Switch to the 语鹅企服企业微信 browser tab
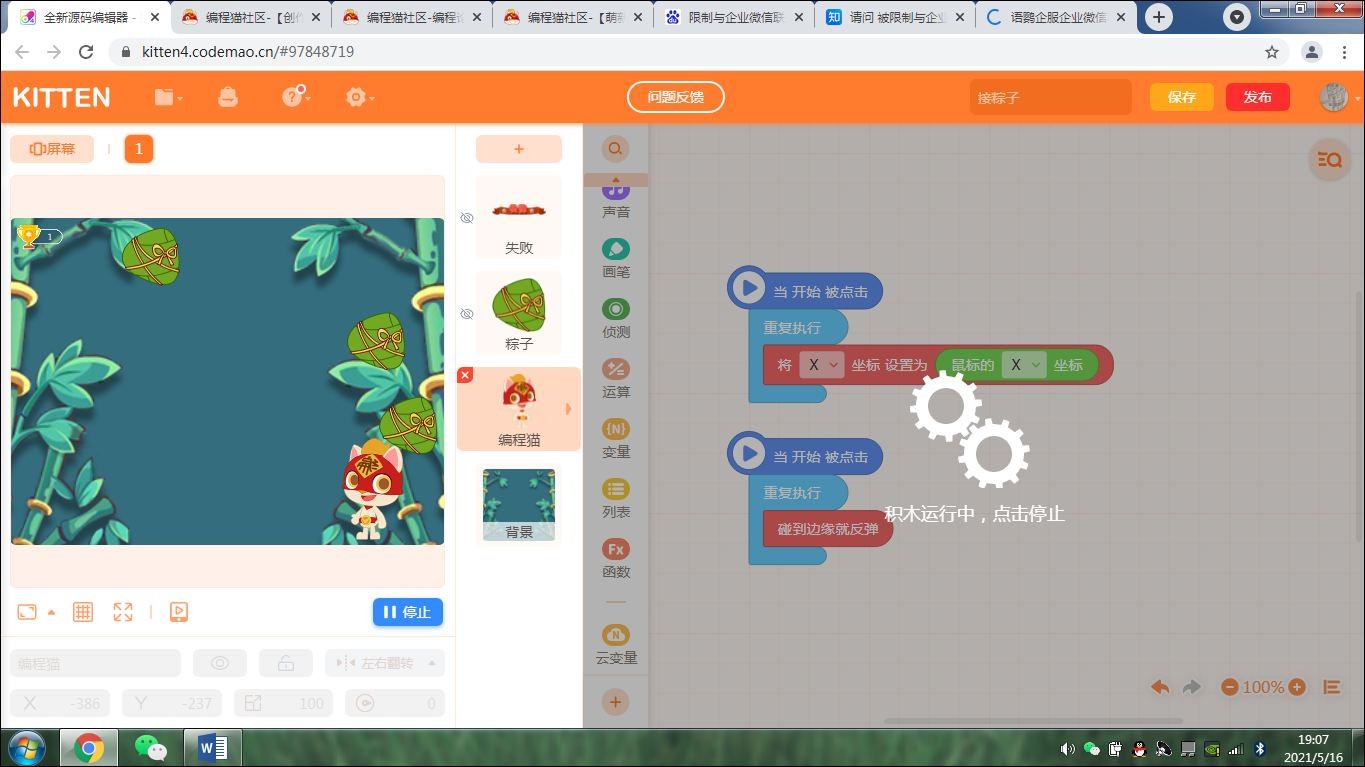 click(1055, 17)
